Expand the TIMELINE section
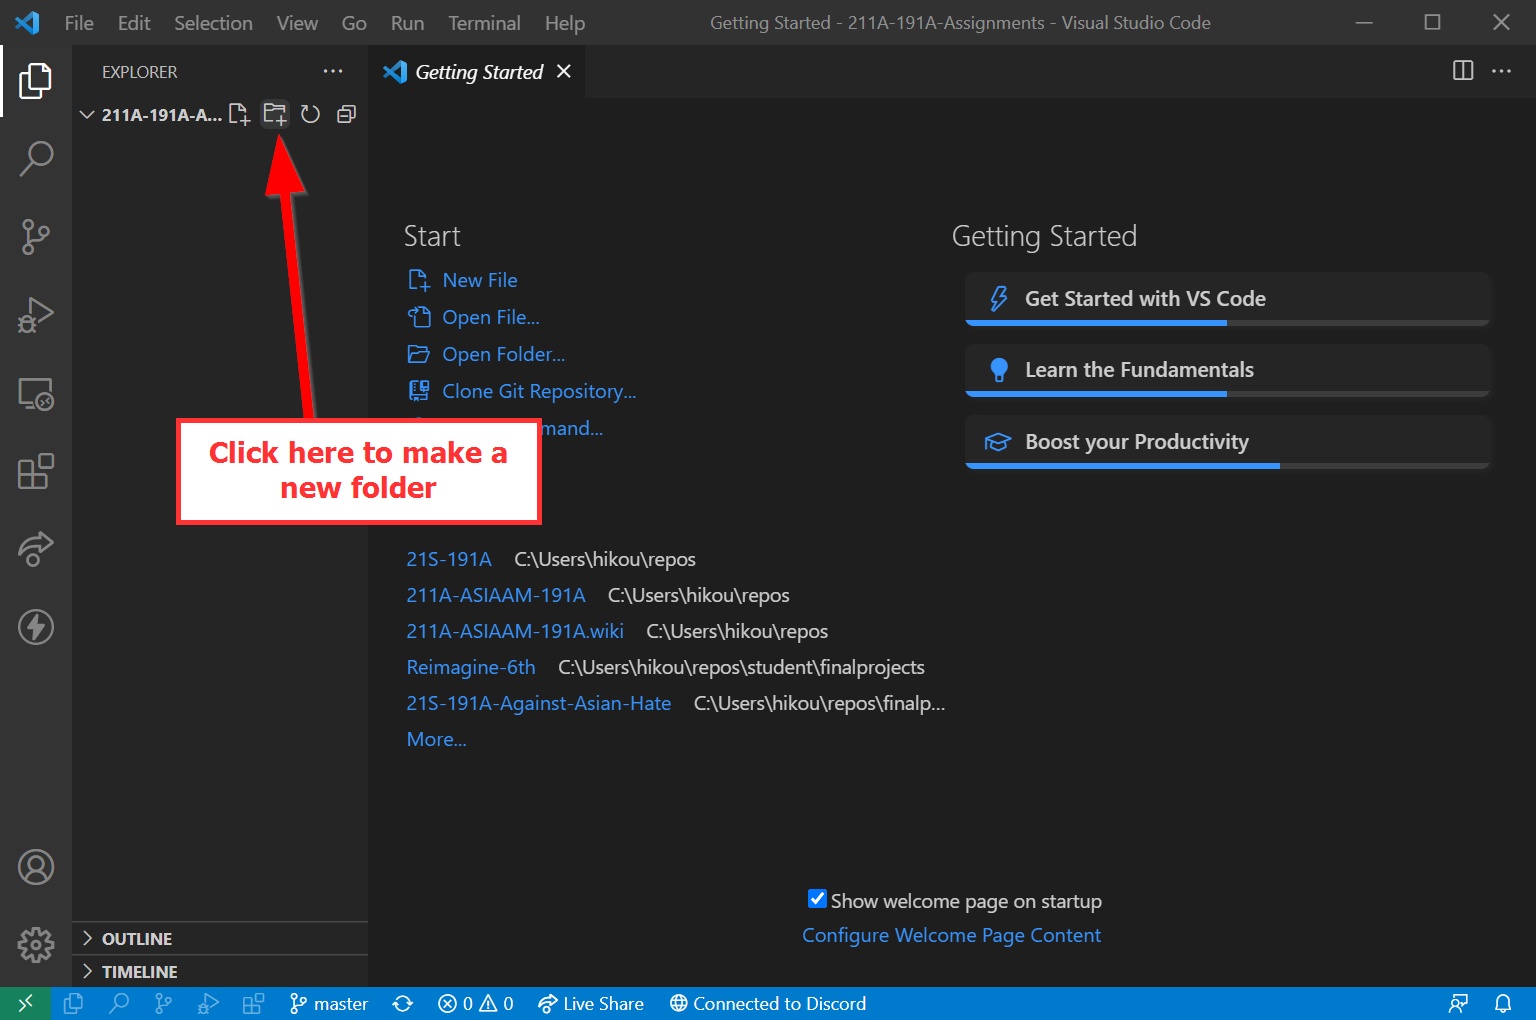Screen dimensions: 1536x1020 point(139,972)
